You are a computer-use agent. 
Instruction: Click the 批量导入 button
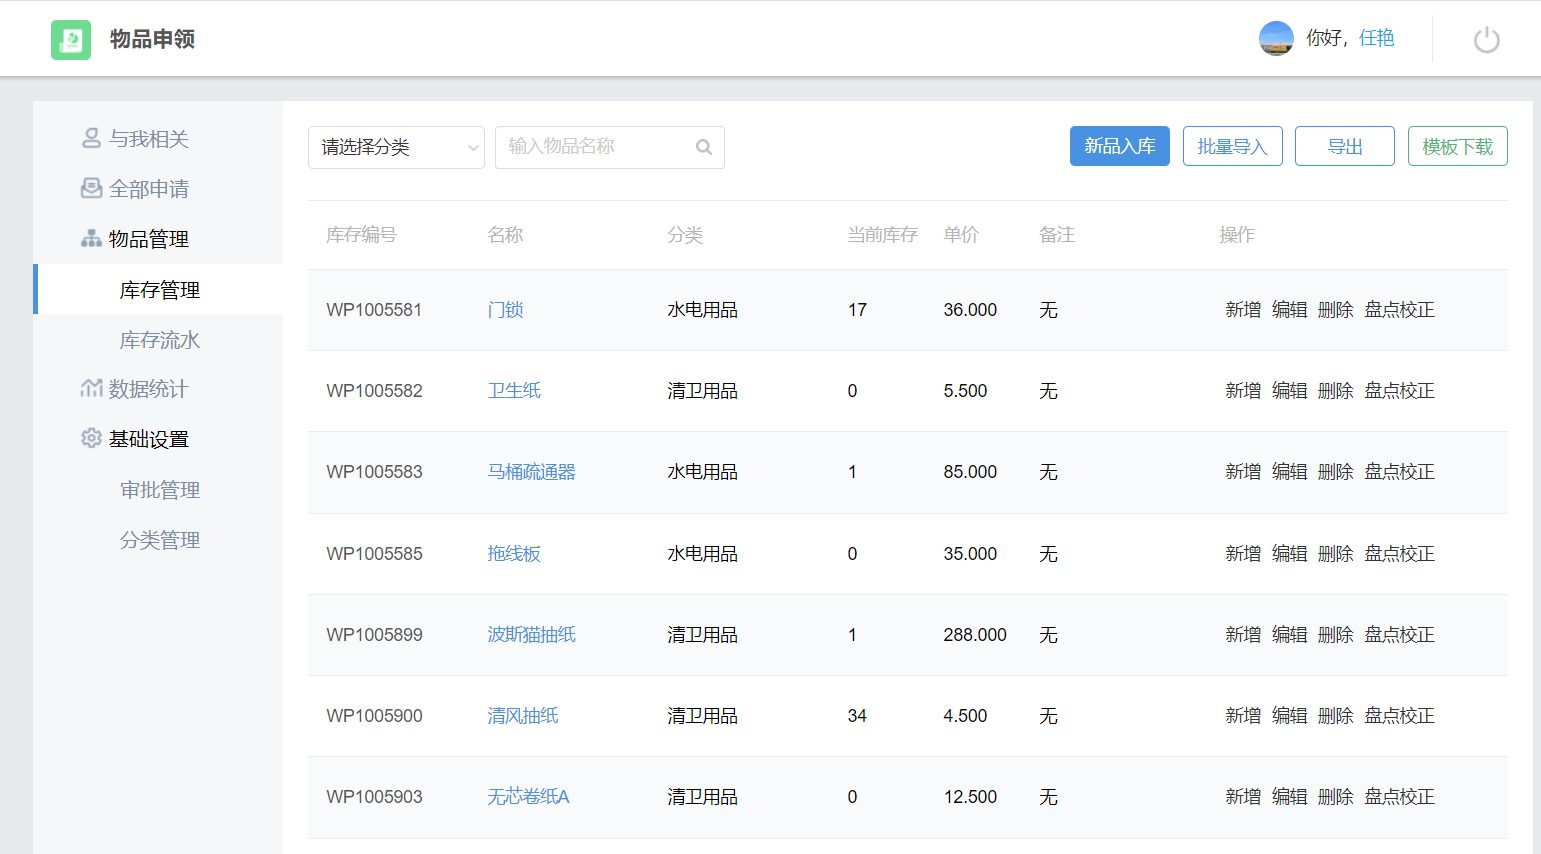(x=1232, y=146)
